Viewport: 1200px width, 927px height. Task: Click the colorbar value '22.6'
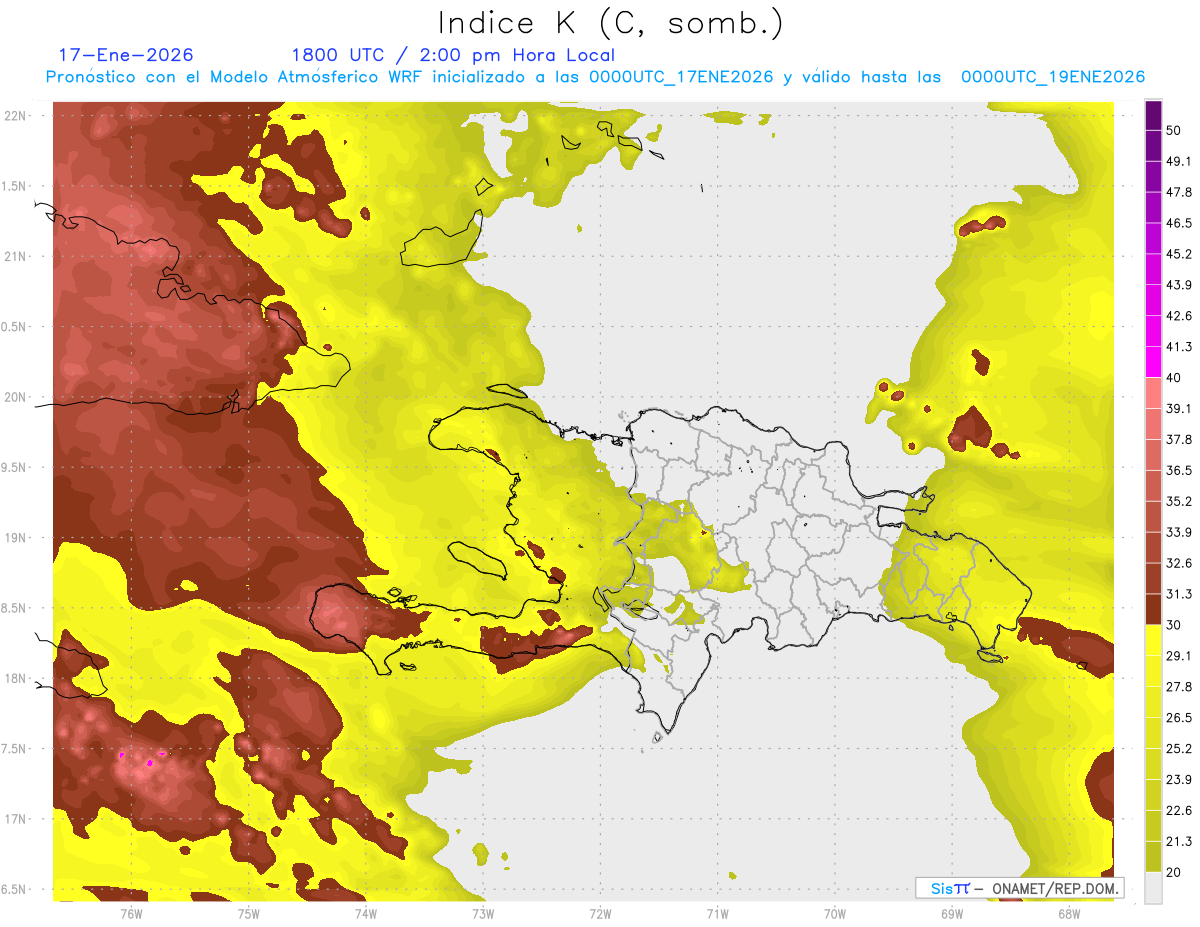tap(1179, 811)
